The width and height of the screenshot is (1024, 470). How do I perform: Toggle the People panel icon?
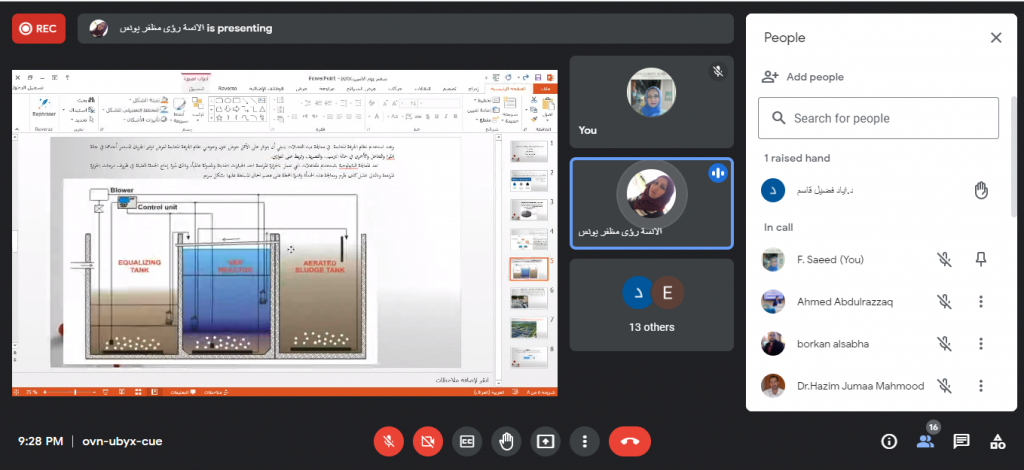coord(925,441)
